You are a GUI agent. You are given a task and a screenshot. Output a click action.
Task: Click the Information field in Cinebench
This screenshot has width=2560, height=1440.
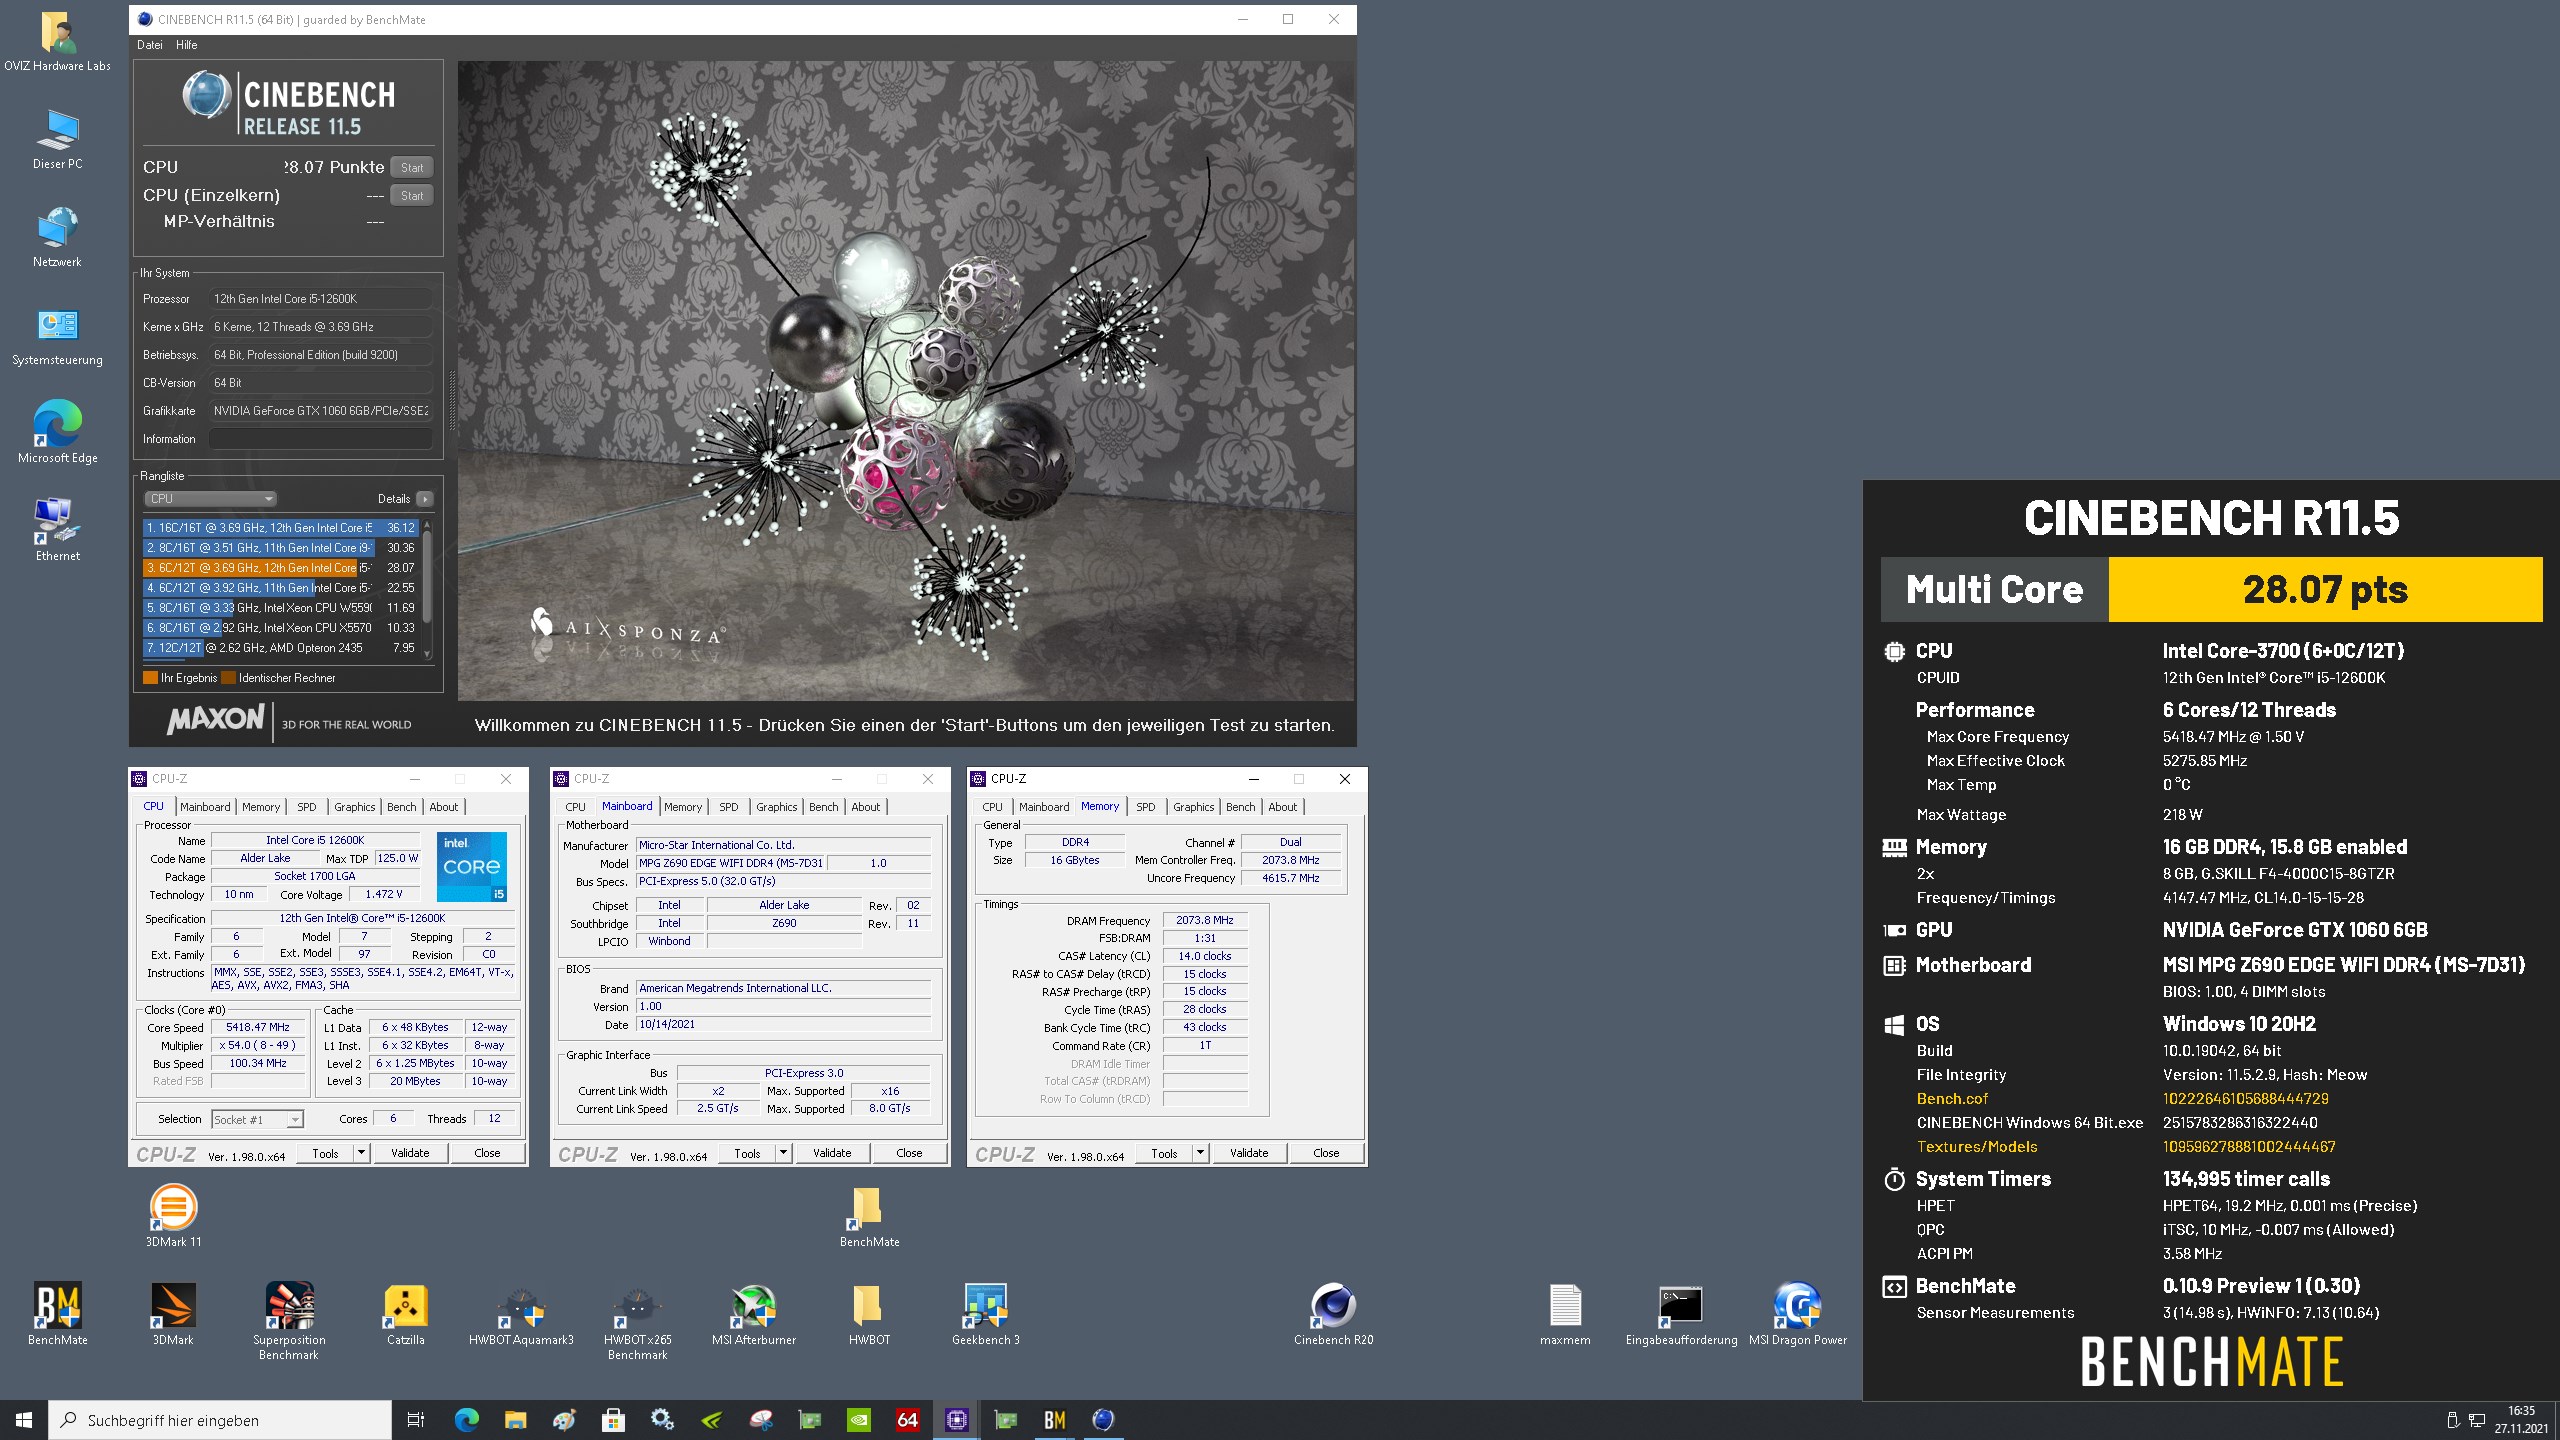320,438
